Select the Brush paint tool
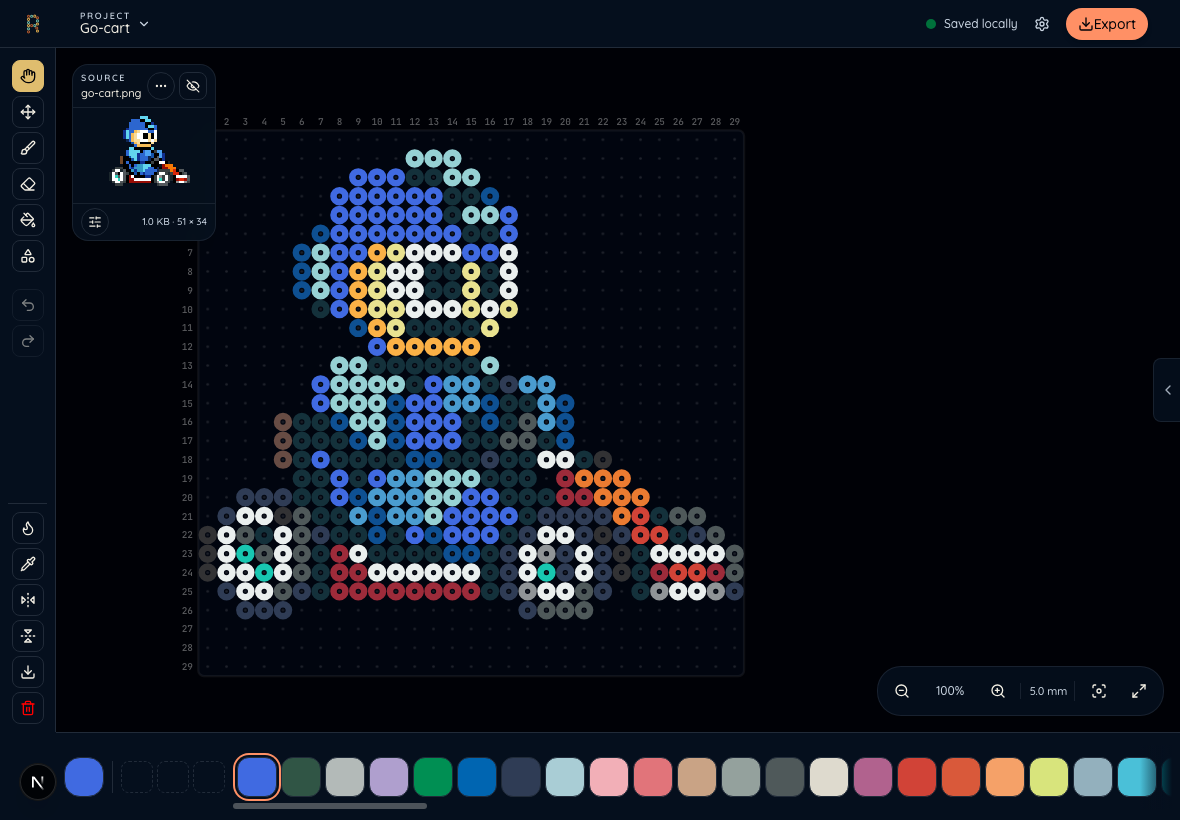The width and height of the screenshot is (1180, 820). click(28, 148)
